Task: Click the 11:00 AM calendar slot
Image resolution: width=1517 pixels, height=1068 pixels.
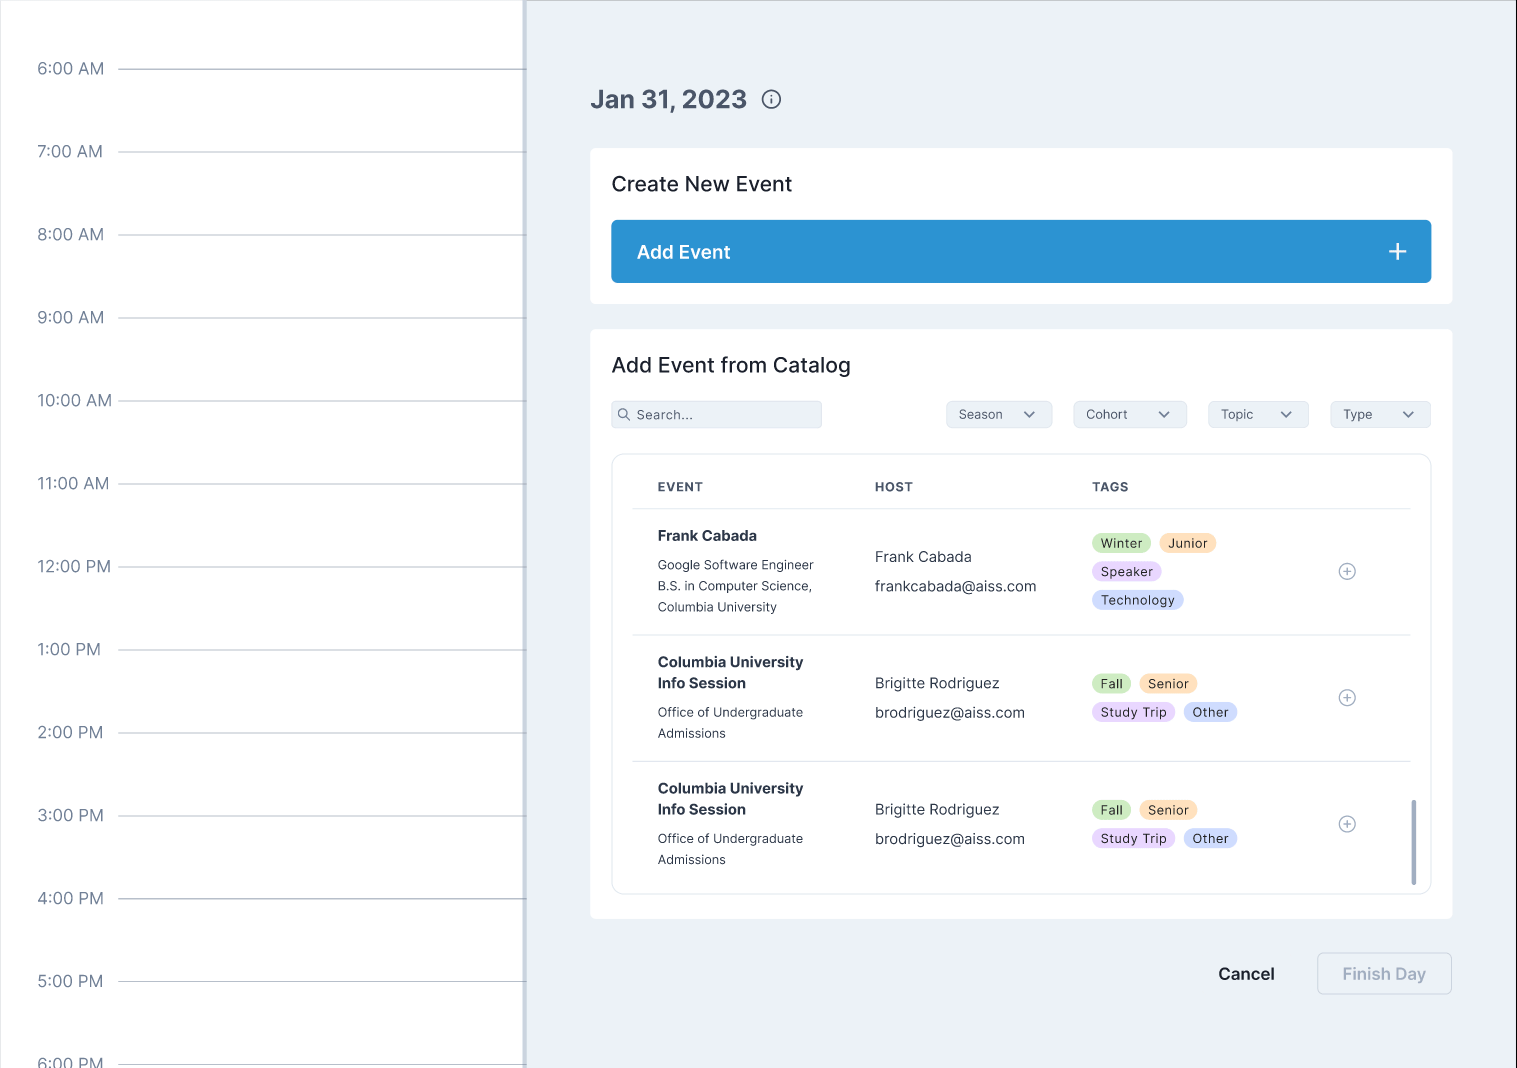Action: (300, 525)
